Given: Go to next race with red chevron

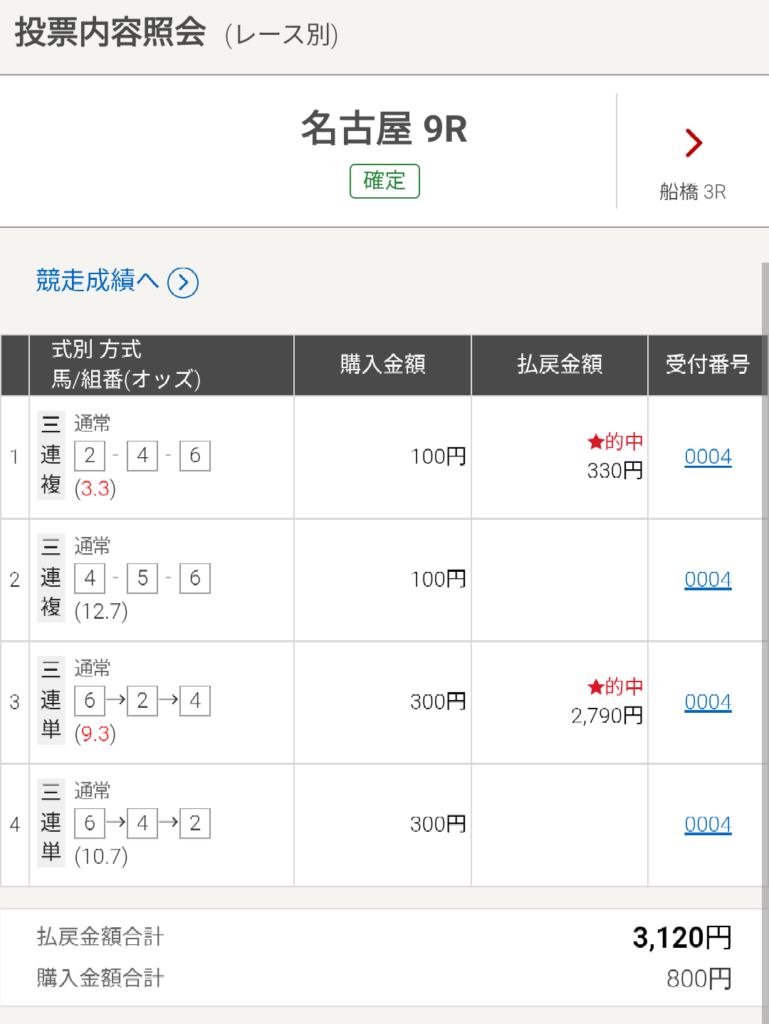Looking at the screenshot, I should 693,144.
